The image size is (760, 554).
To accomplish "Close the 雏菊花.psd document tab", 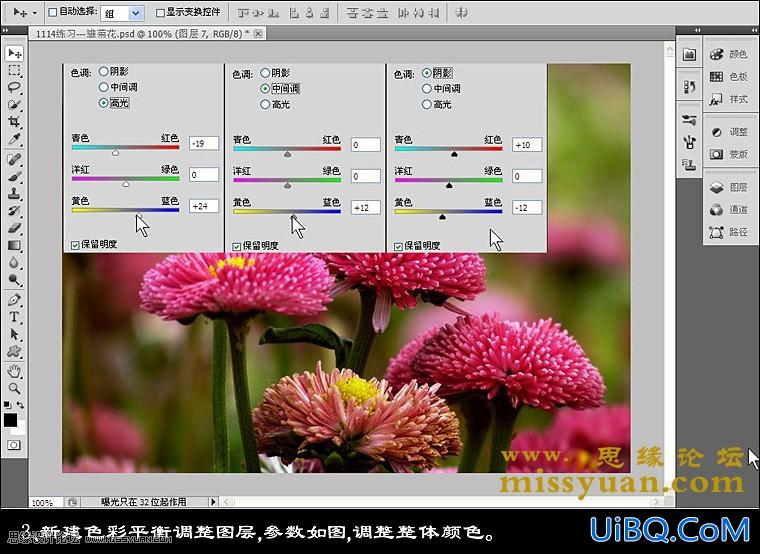I will click(x=258, y=33).
